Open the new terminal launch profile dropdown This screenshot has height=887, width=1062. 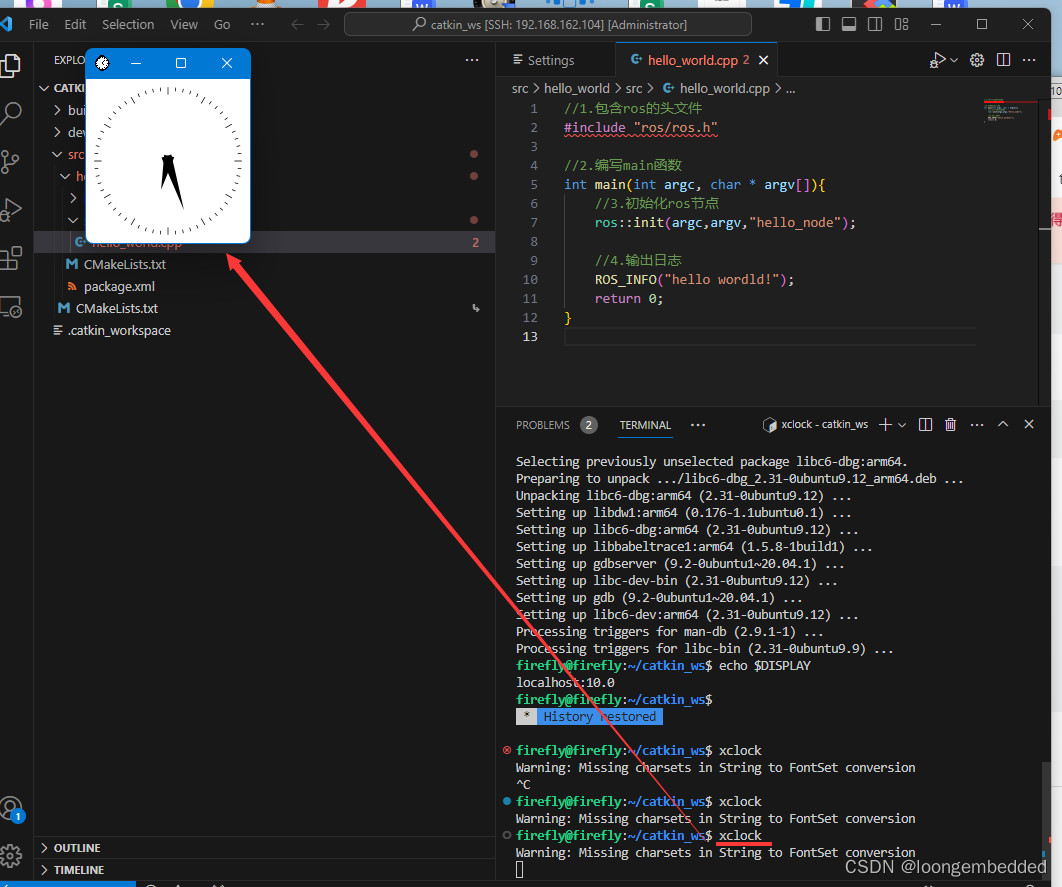[x=902, y=425]
